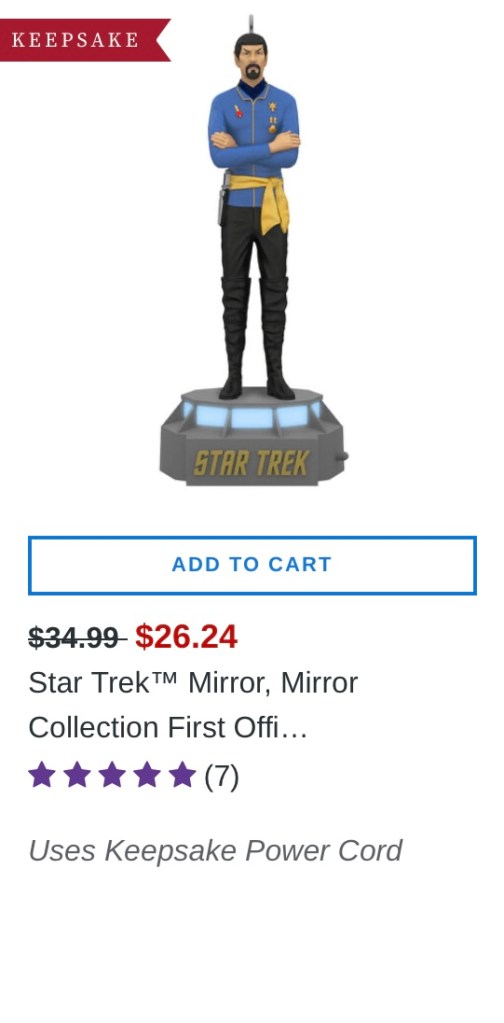Viewport: 504px width, 1023px height.
Task: Click the truncated text 'Collection First Offi…'
Action: click(168, 727)
